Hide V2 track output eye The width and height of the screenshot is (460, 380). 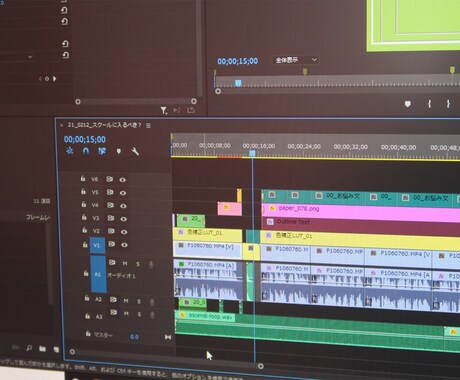click(124, 232)
